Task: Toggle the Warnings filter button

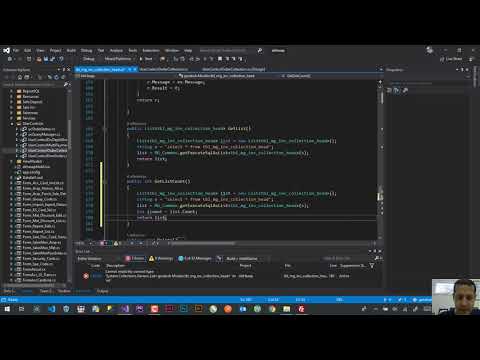Action: pos(161,259)
